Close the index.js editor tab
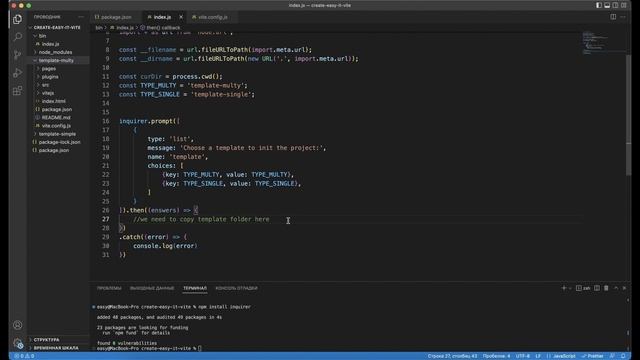640x360 pixels. [181, 17]
